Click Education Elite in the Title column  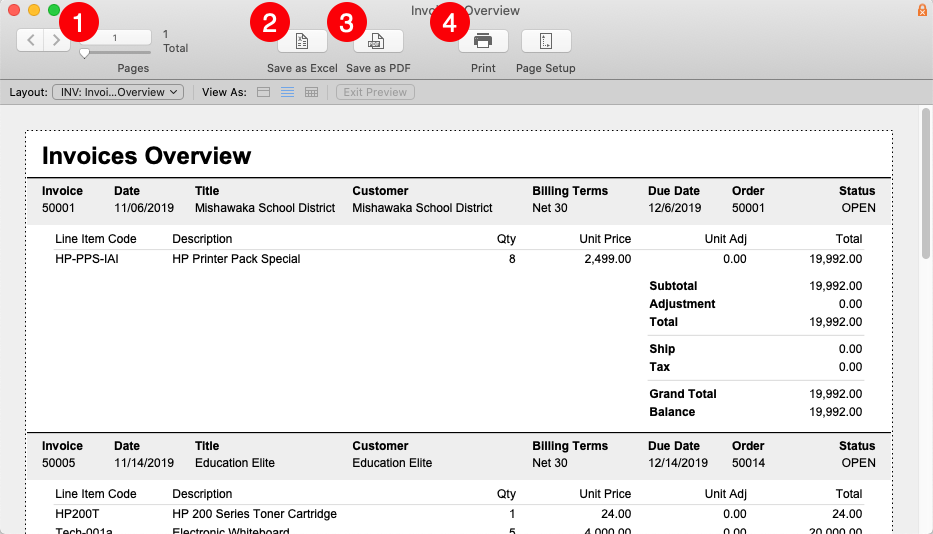click(x=234, y=463)
